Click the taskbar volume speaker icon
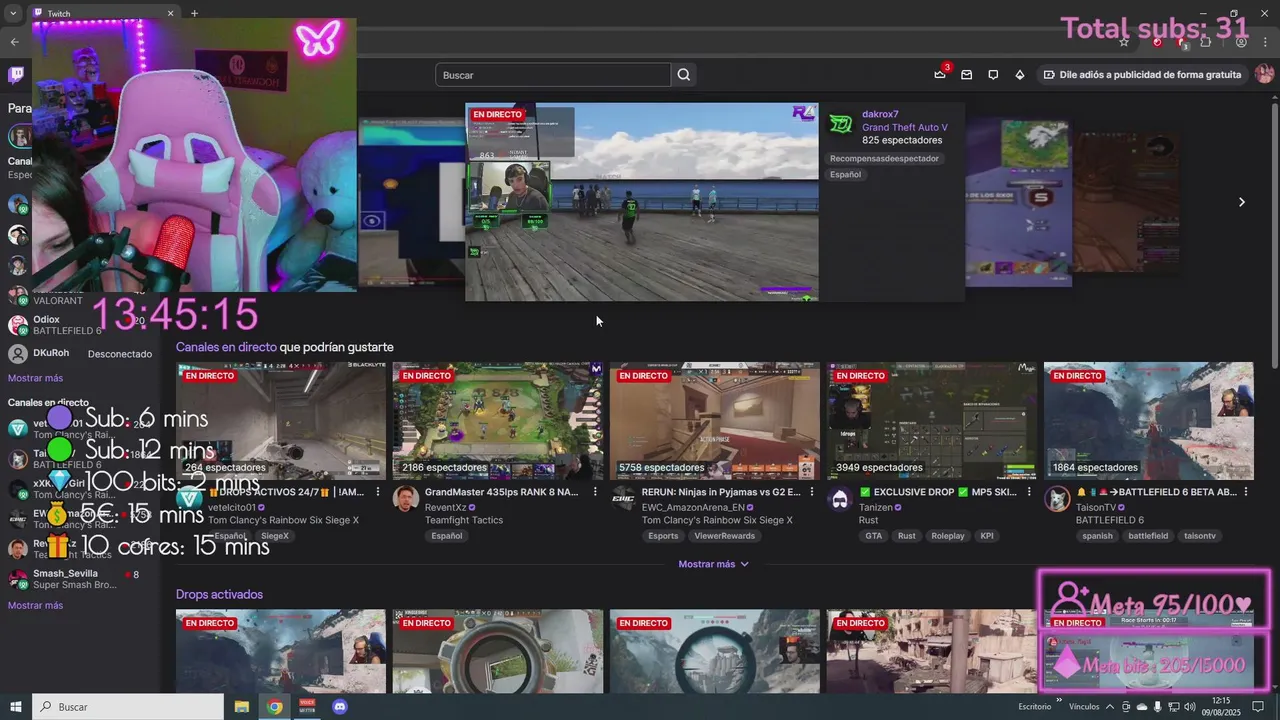Viewport: 1280px width, 720px height. click(1189, 707)
